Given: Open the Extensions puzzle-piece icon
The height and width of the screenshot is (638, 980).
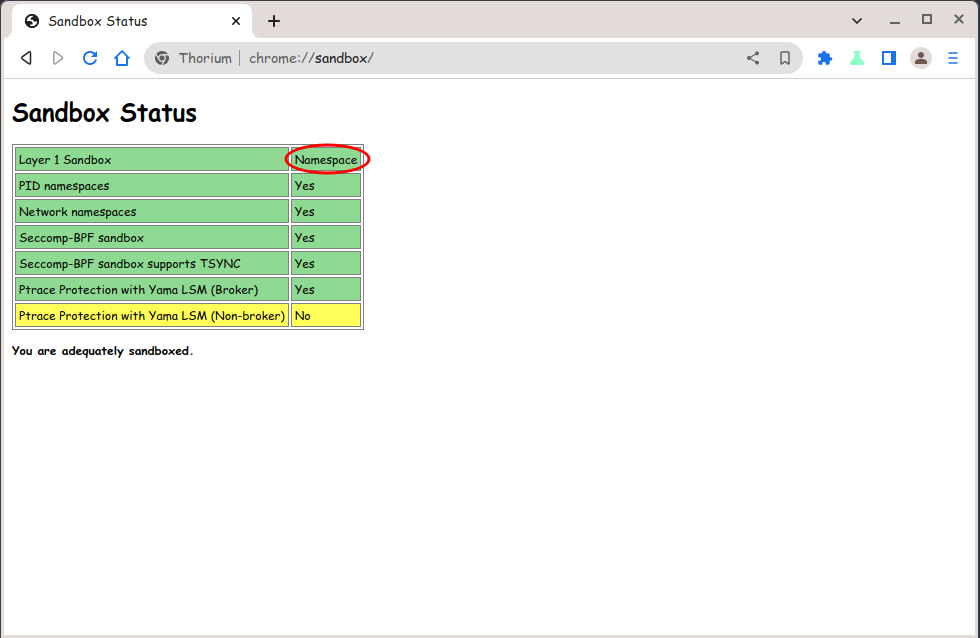Looking at the screenshot, I should (x=824, y=58).
